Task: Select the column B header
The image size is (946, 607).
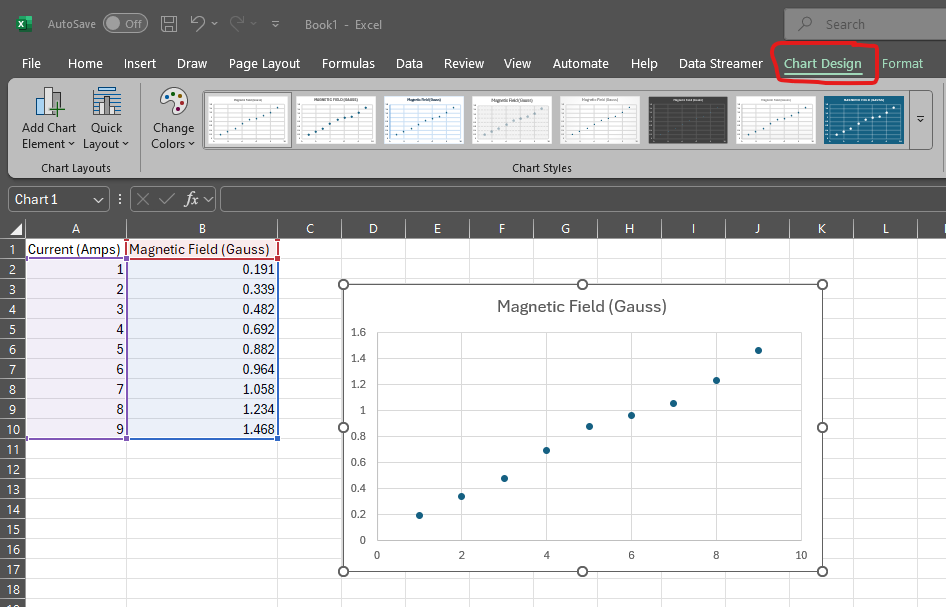Action: [x=202, y=228]
